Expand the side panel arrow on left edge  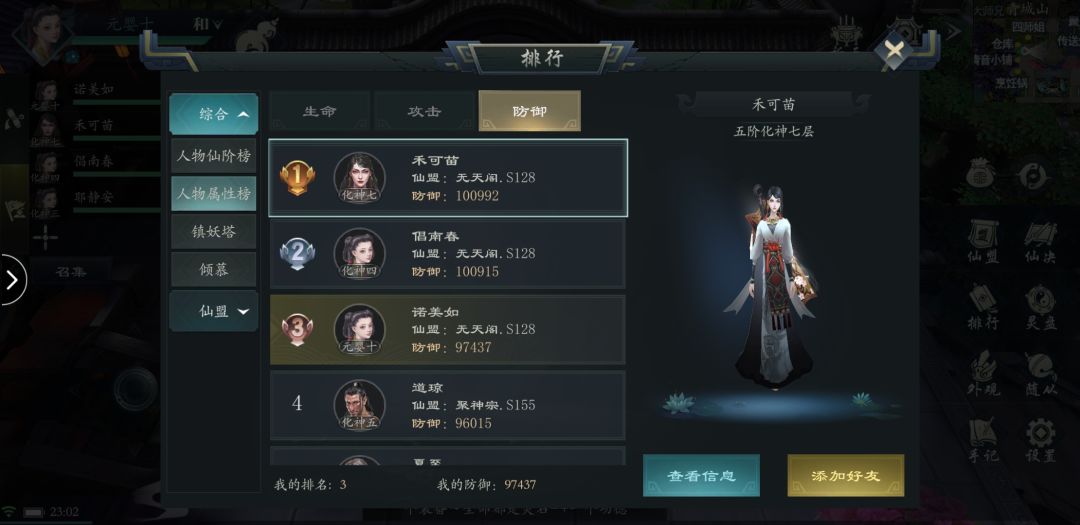coord(12,279)
